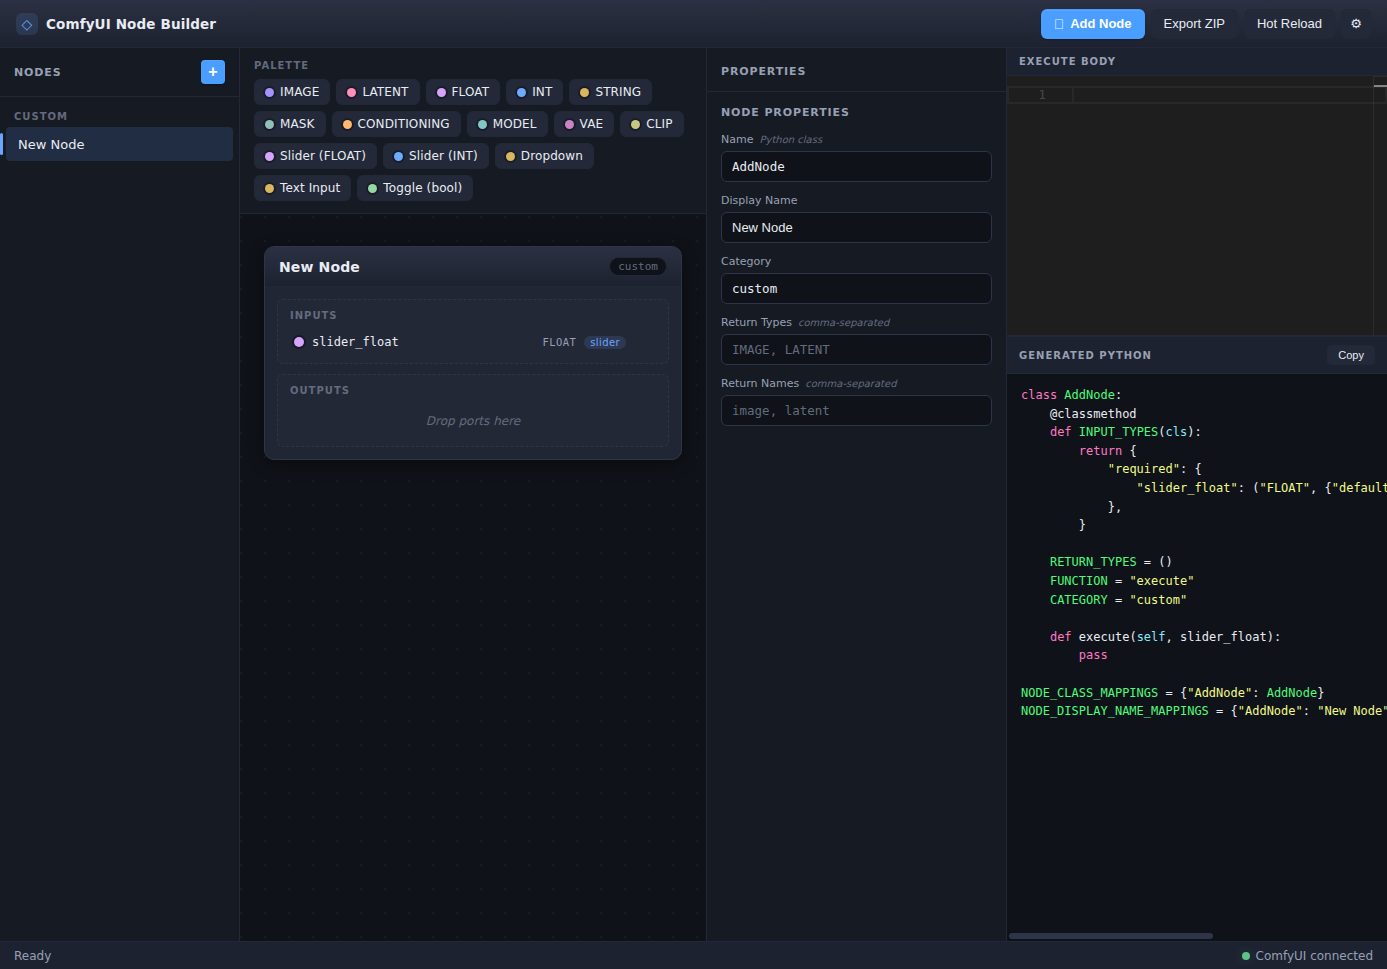The height and width of the screenshot is (969, 1387).
Task: Click the Hot Reload button
Action: click(x=1289, y=24)
